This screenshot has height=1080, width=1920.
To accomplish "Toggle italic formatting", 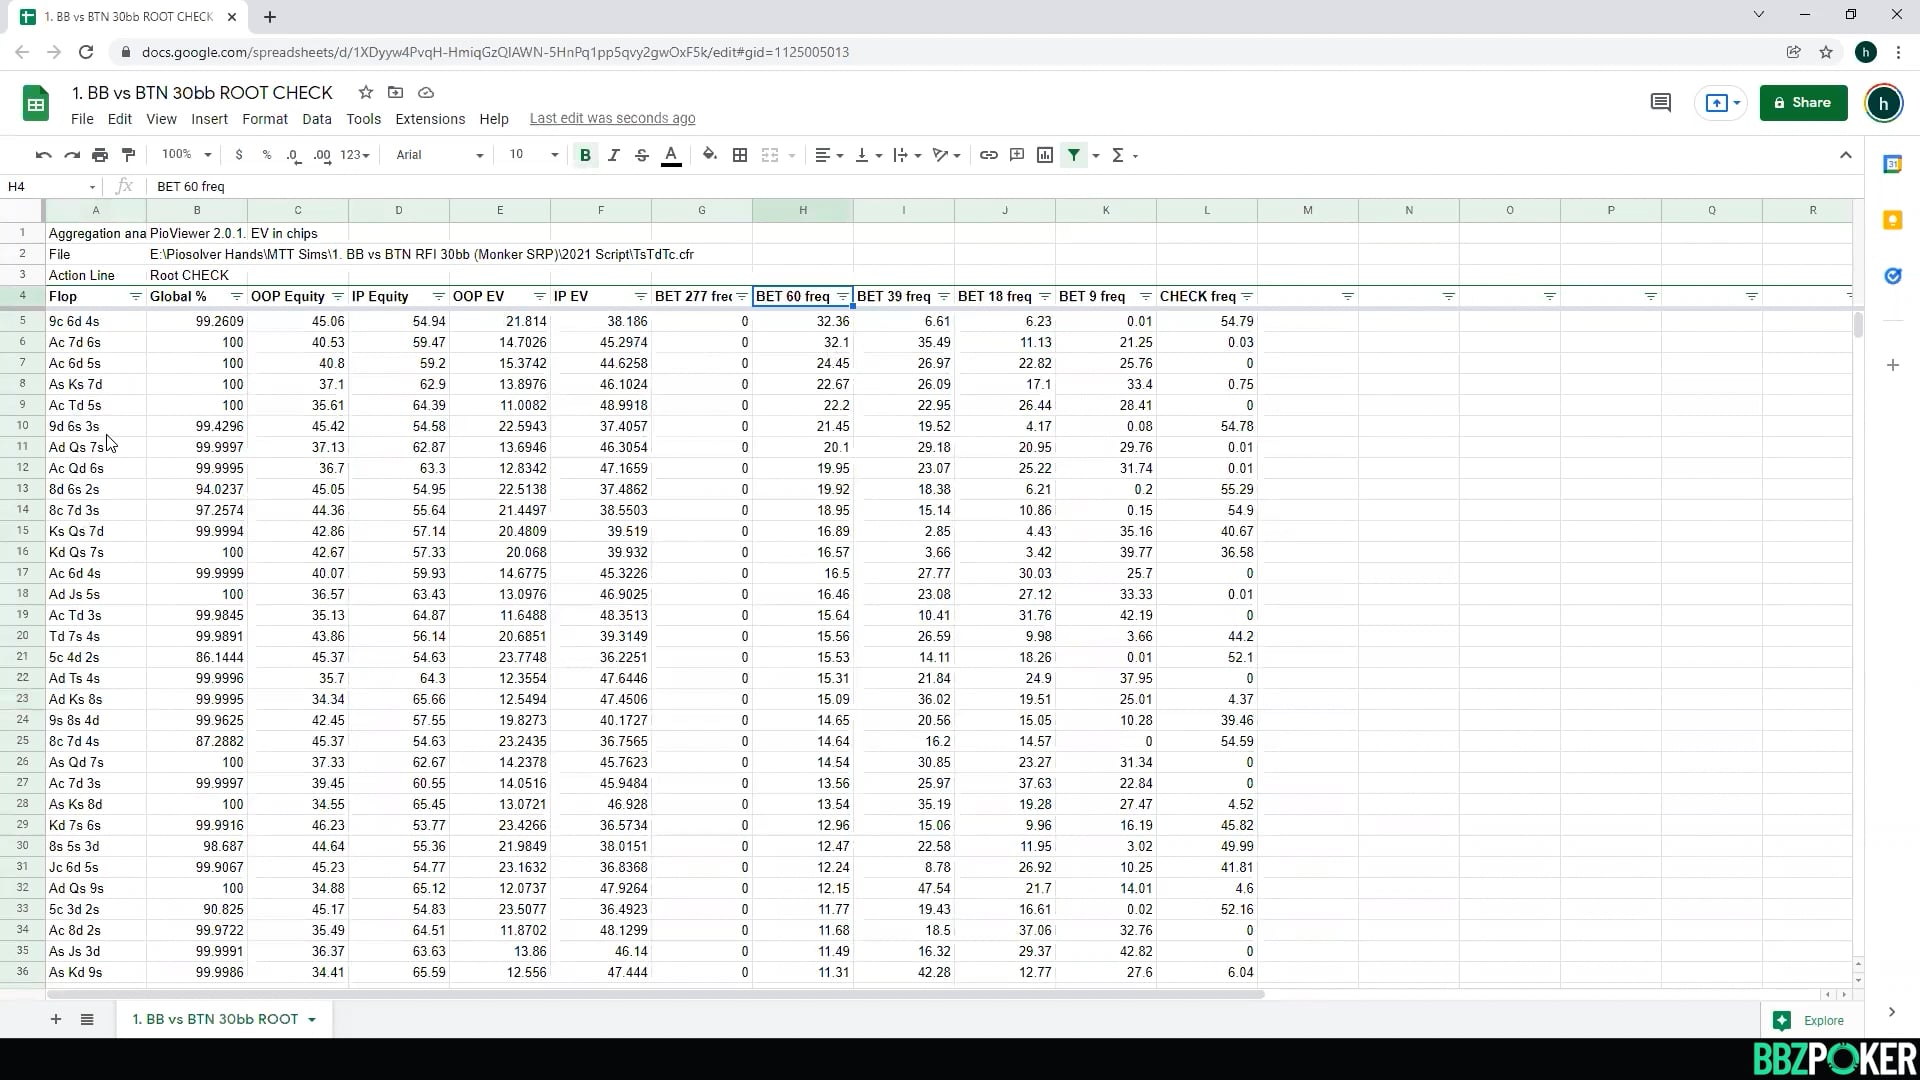I will coord(614,155).
